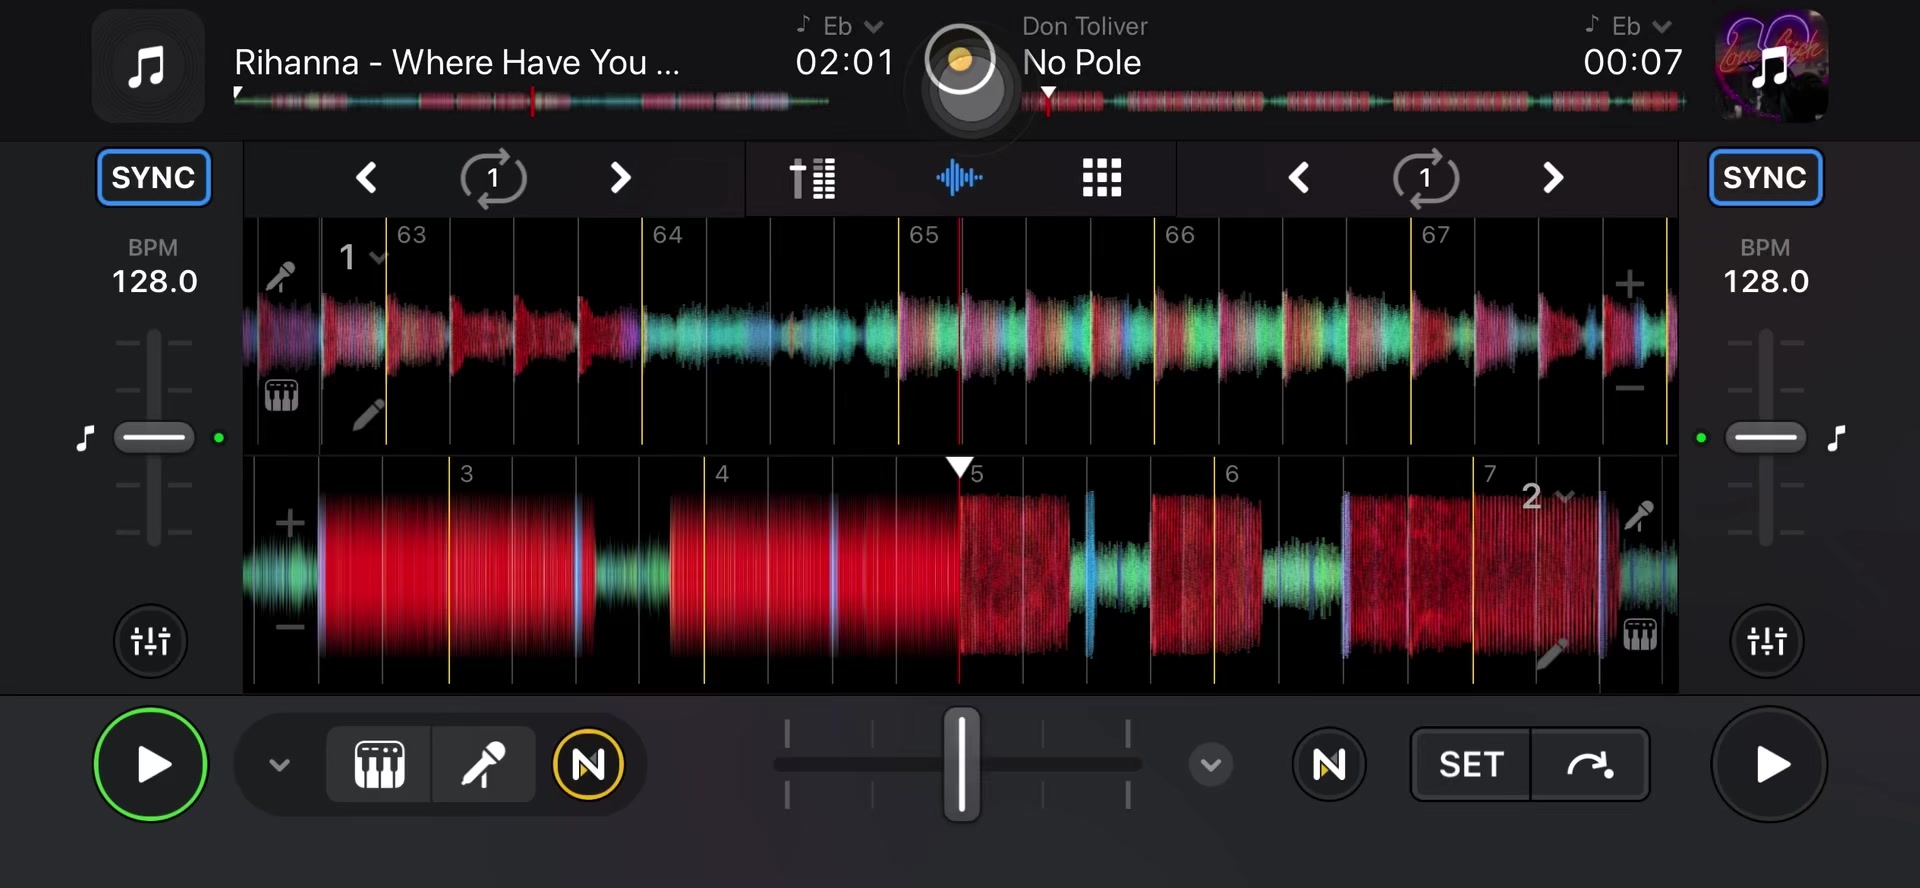
Task: Click the No Pole overview waveform strip
Action: (1354, 101)
